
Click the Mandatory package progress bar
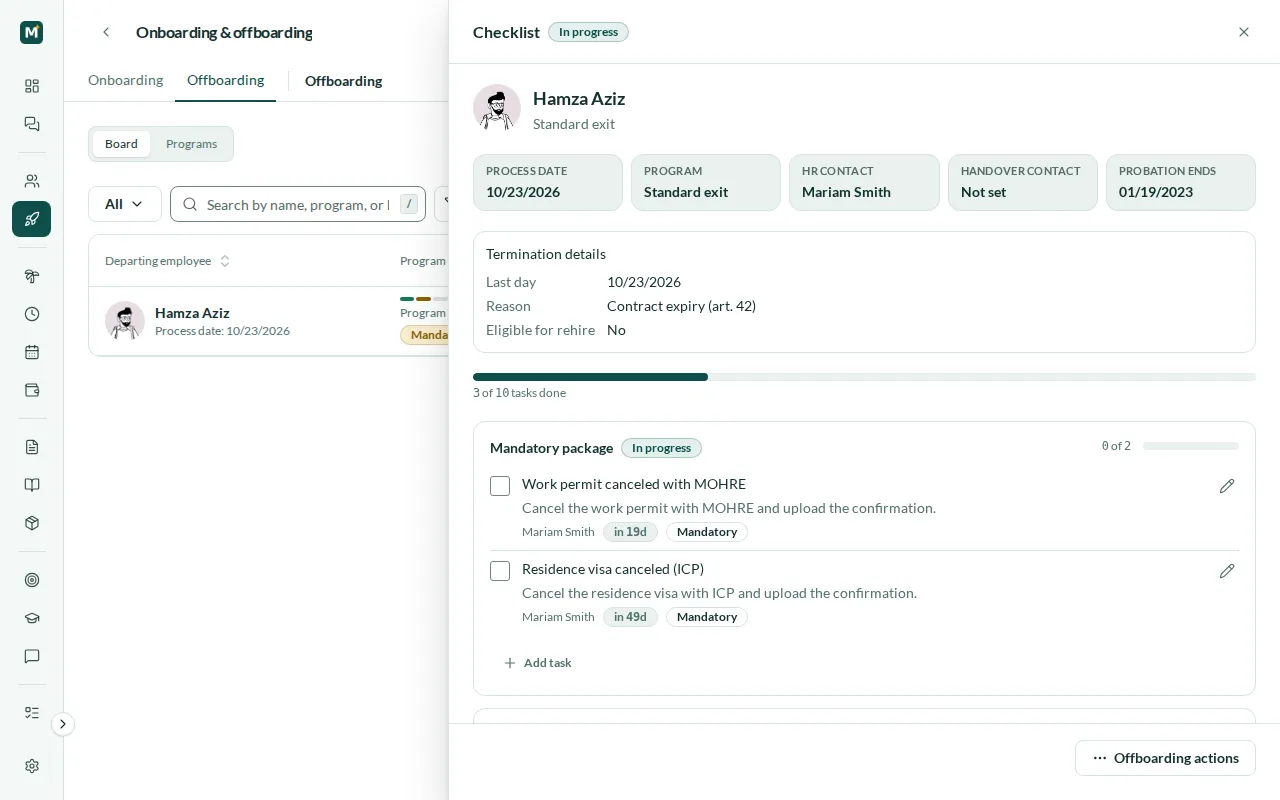pos(1191,446)
